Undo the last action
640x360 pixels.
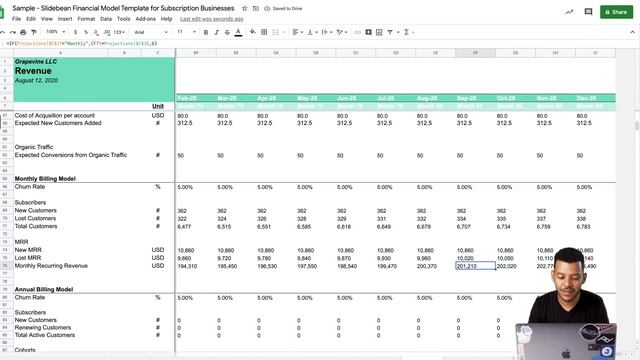click(2, 32)
